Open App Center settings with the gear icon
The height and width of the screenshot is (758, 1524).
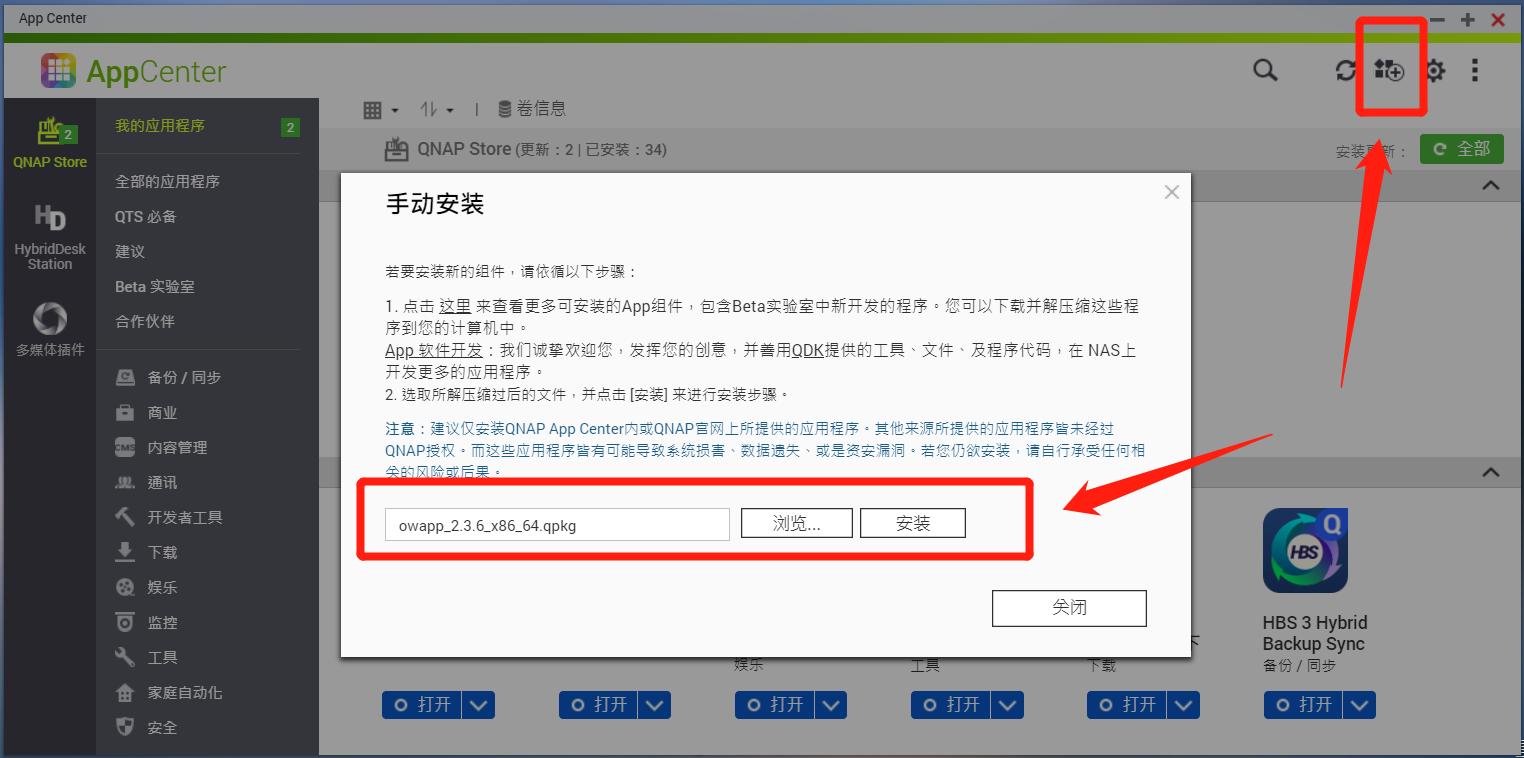[x=1434, y=70]
